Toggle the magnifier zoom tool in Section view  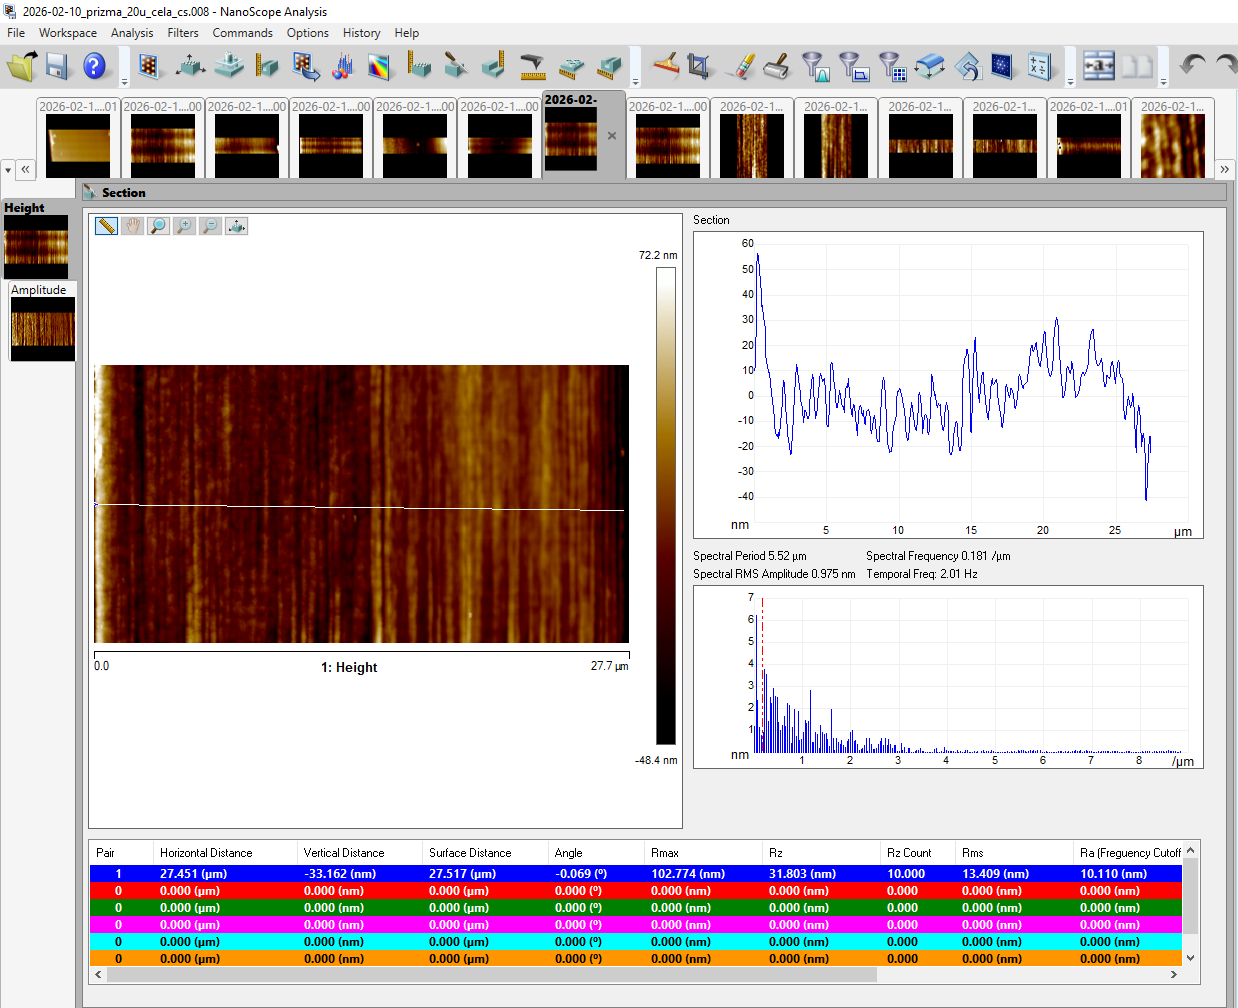point(158,226)
